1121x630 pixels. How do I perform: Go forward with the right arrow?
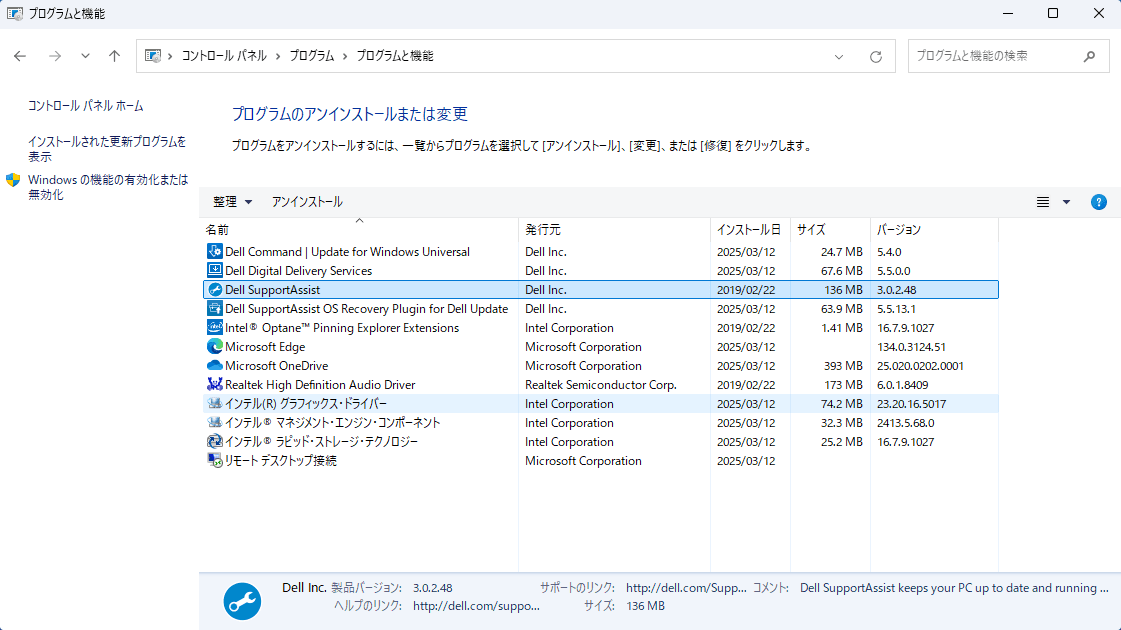(55, 56)
